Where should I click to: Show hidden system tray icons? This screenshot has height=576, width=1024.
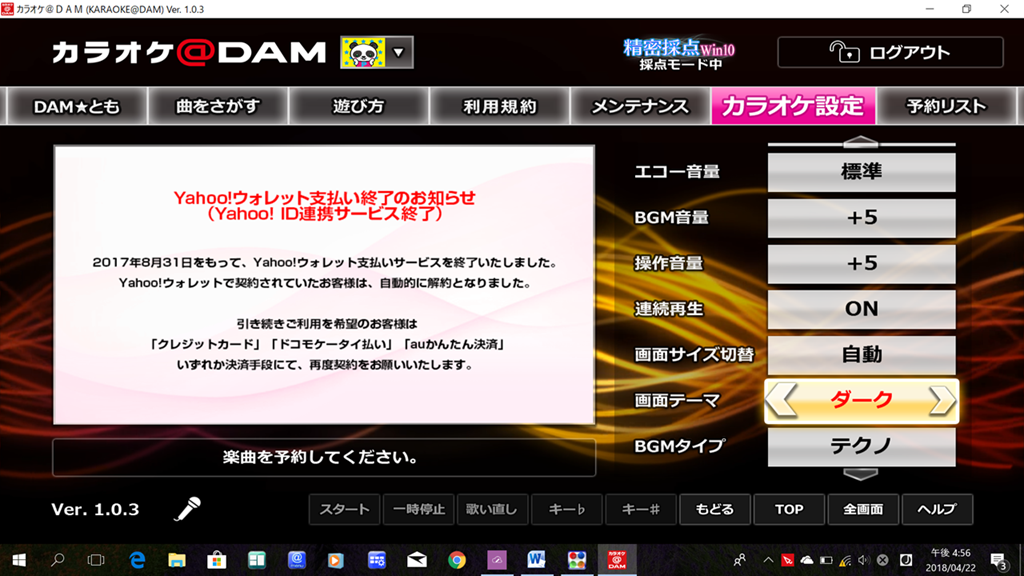[x=768, y=560]
